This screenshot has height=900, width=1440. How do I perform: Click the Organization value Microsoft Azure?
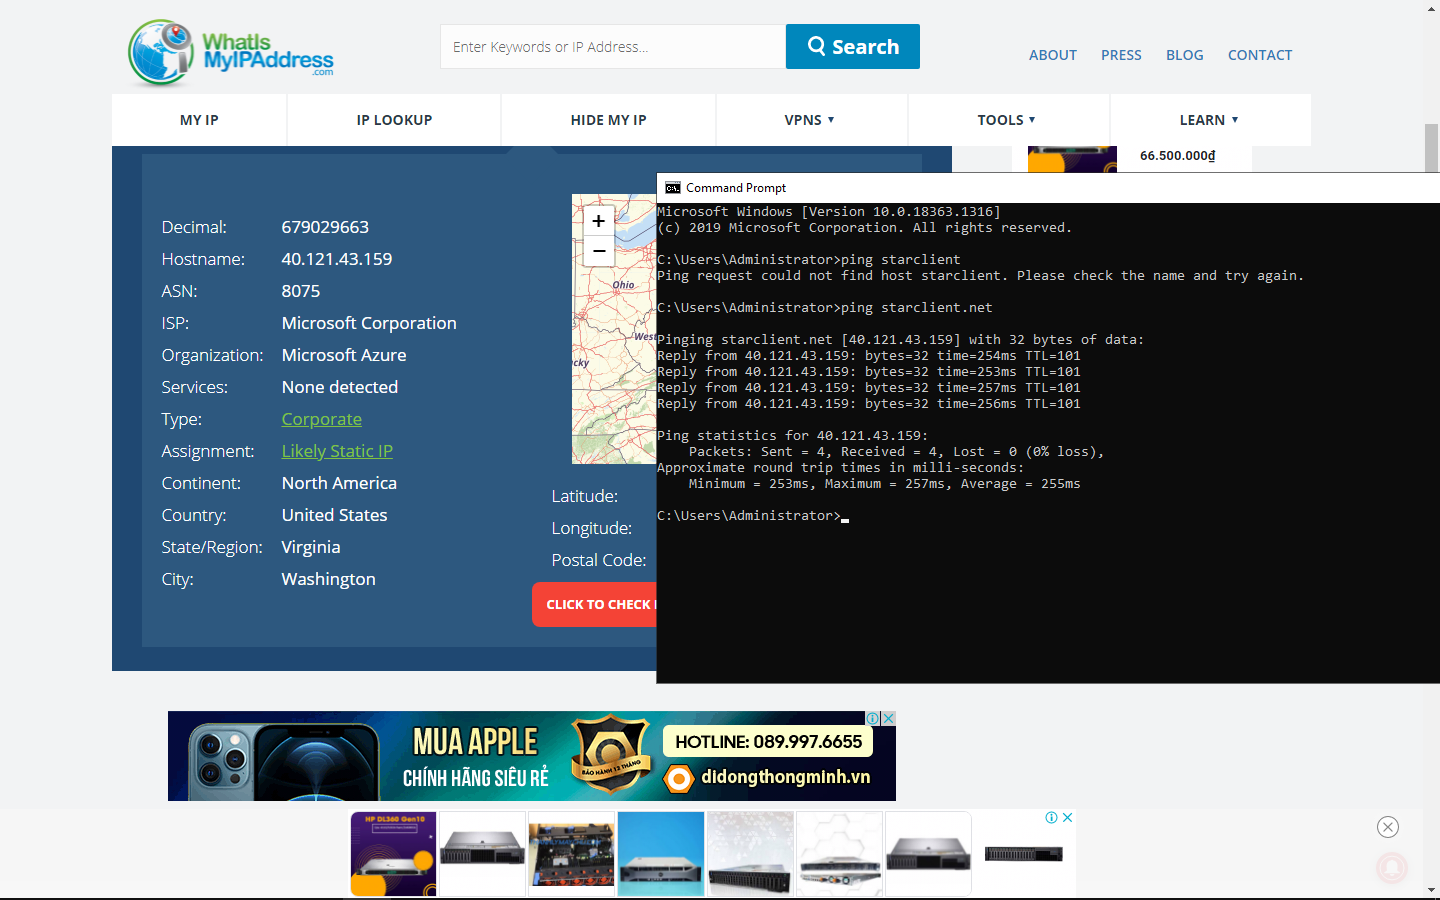[x=344, y=355]
